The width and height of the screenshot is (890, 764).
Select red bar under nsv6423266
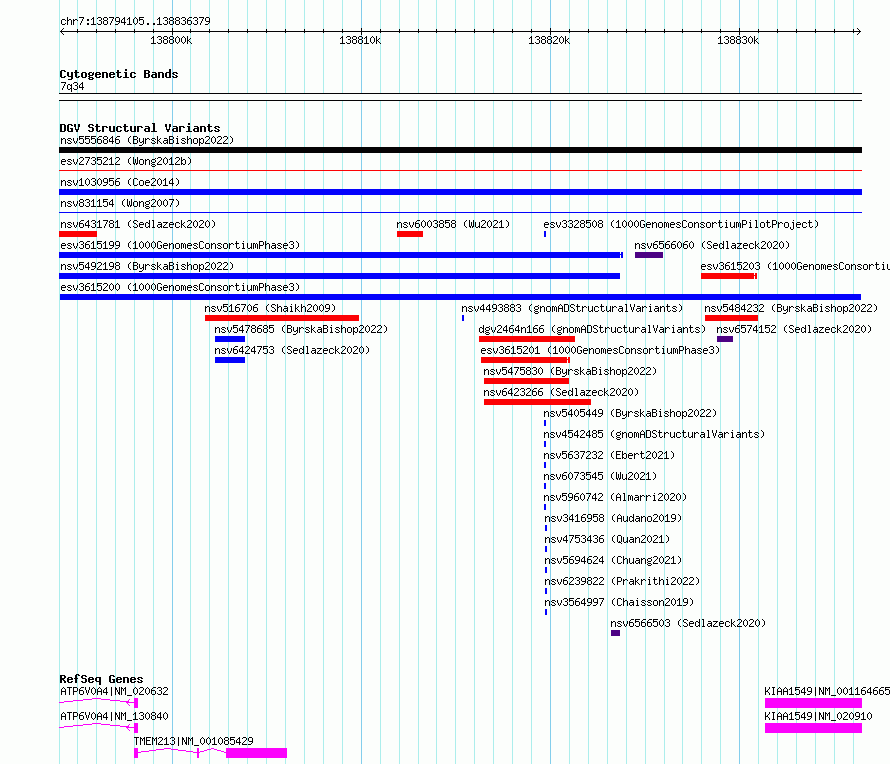[x=537, y=402]
